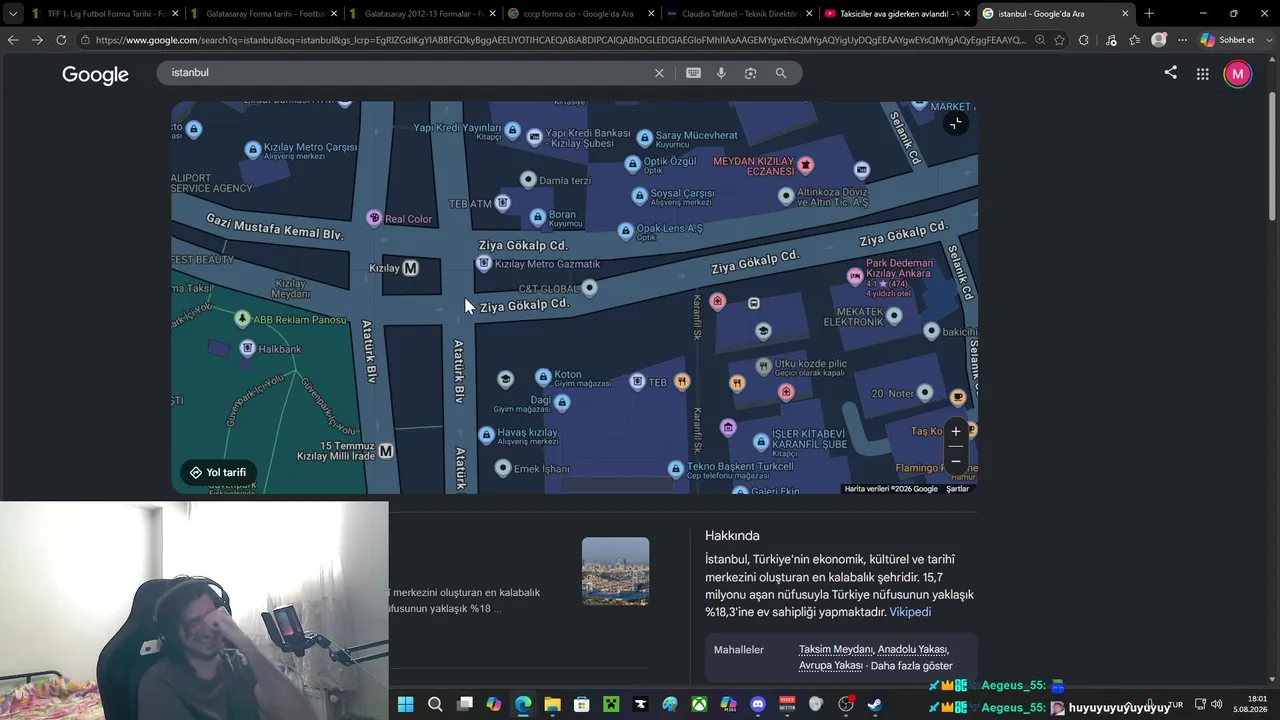Reload the current page
The width and height of the screenshot is (1280, 720).
click(x=61, y=40)
